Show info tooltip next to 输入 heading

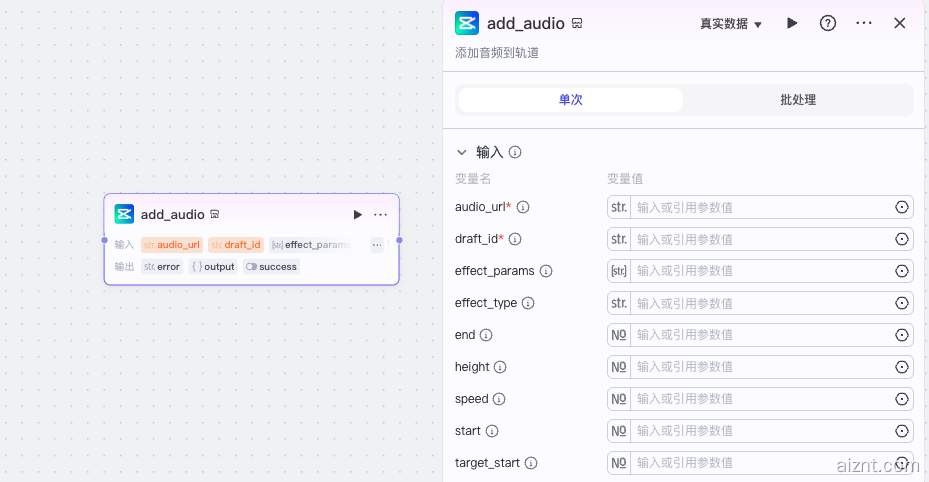pyautogui.click(x=515, y=152)
